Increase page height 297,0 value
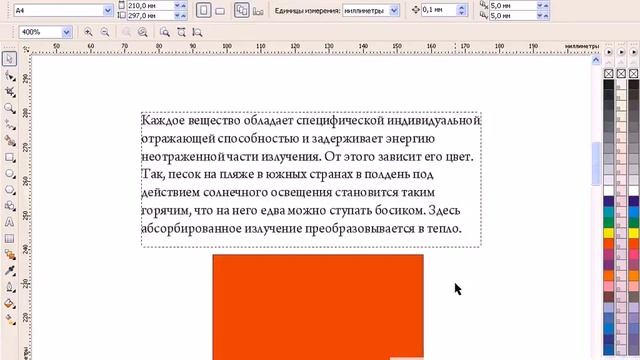 point(184,16)
